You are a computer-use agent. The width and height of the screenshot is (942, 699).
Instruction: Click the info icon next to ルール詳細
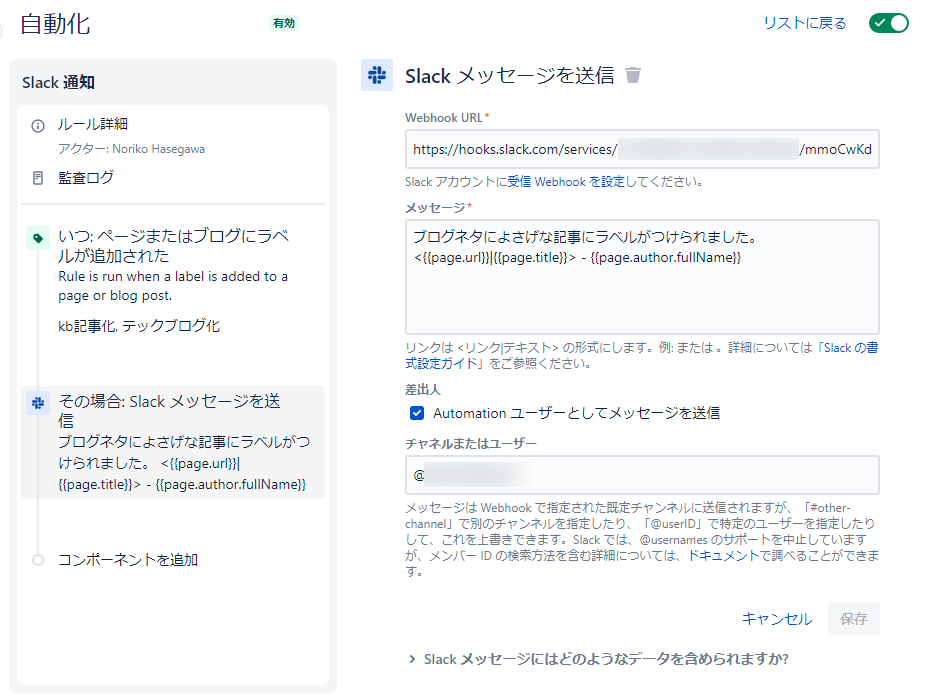(x=38, y=126)
